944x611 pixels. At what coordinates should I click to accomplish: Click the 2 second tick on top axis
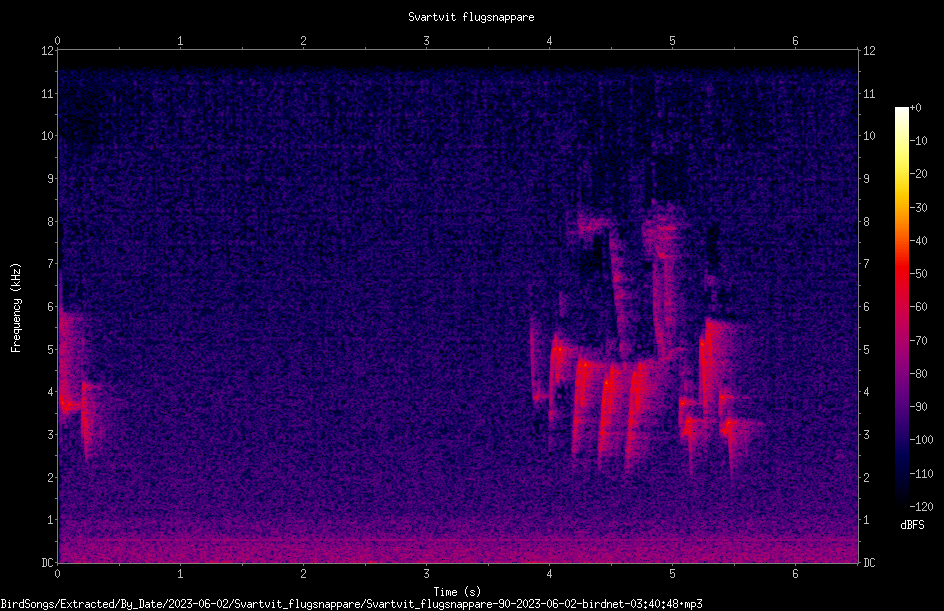[303, 41]
